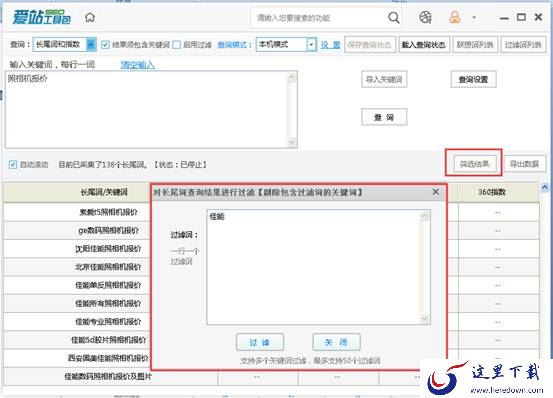Open the 联想词列表 button
The height and width of the screenshot is (398, 553).
[475, 45]
